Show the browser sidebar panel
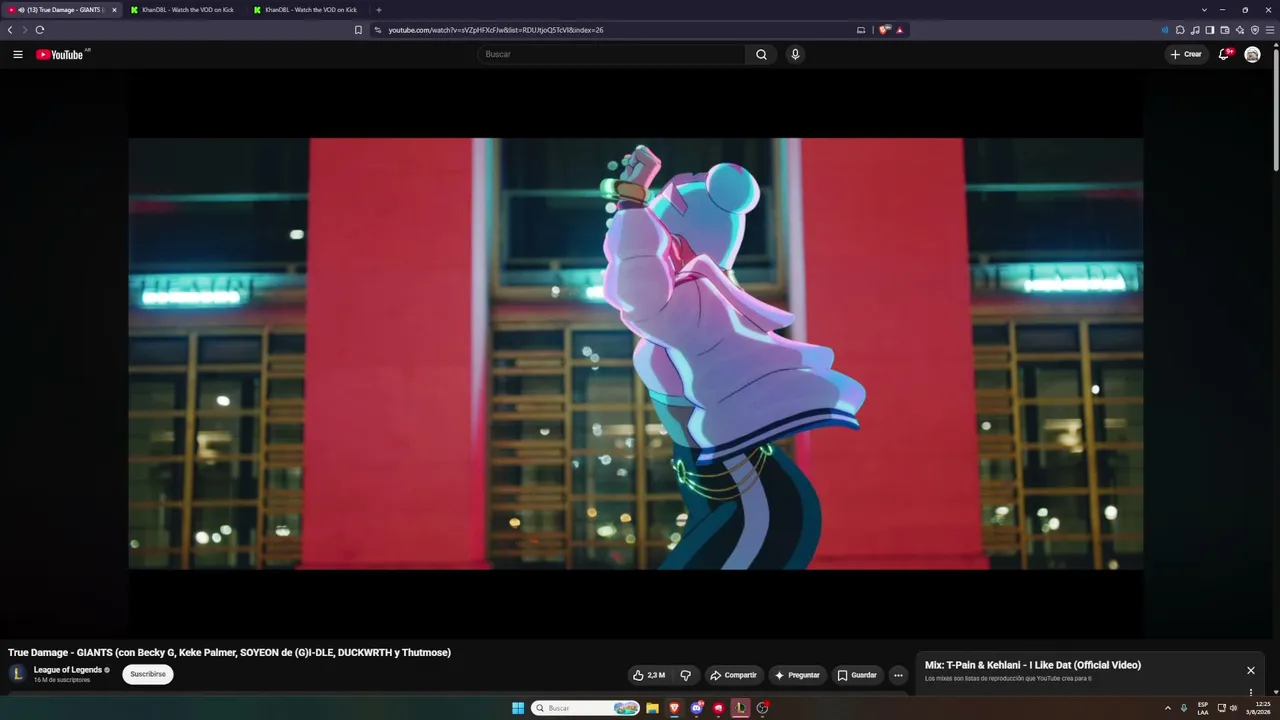1280x720 pixels. click(x=1210, y=30)
